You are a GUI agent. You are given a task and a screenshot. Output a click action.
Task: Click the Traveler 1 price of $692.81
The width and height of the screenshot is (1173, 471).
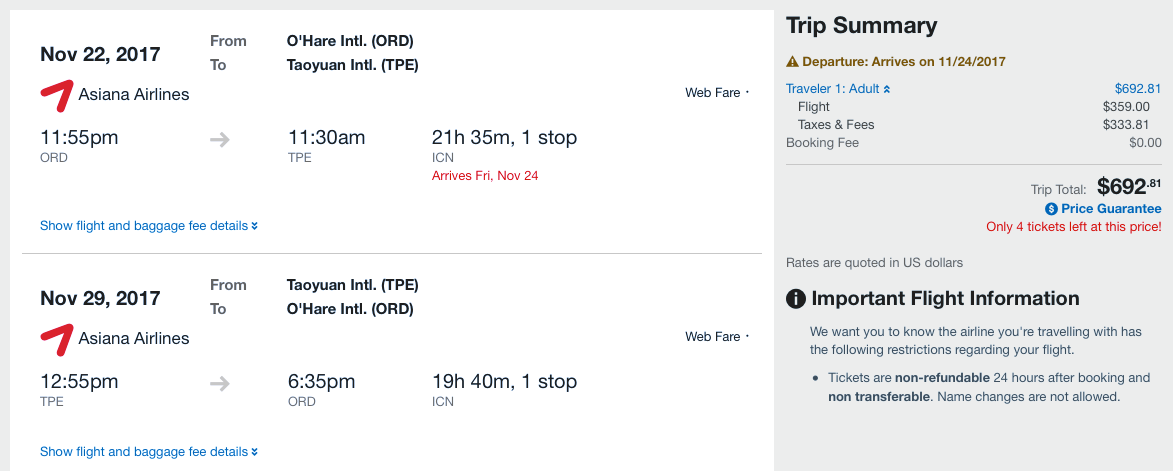coord(1138,89)
